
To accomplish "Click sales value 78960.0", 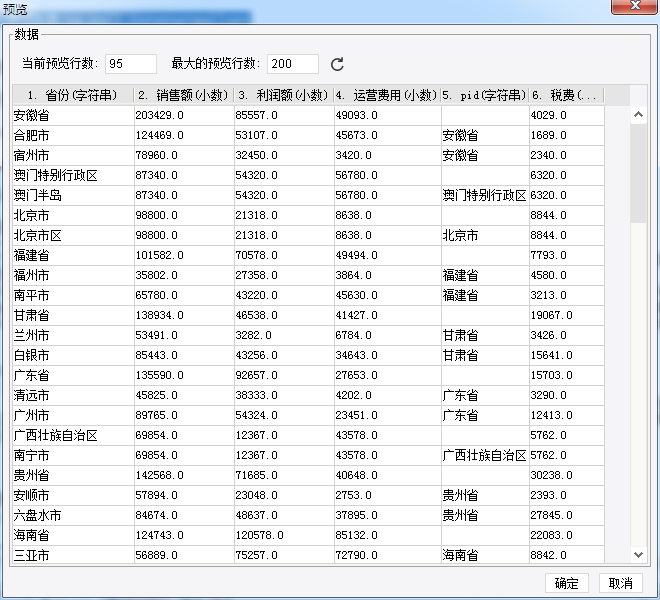I will click(184, 155).
